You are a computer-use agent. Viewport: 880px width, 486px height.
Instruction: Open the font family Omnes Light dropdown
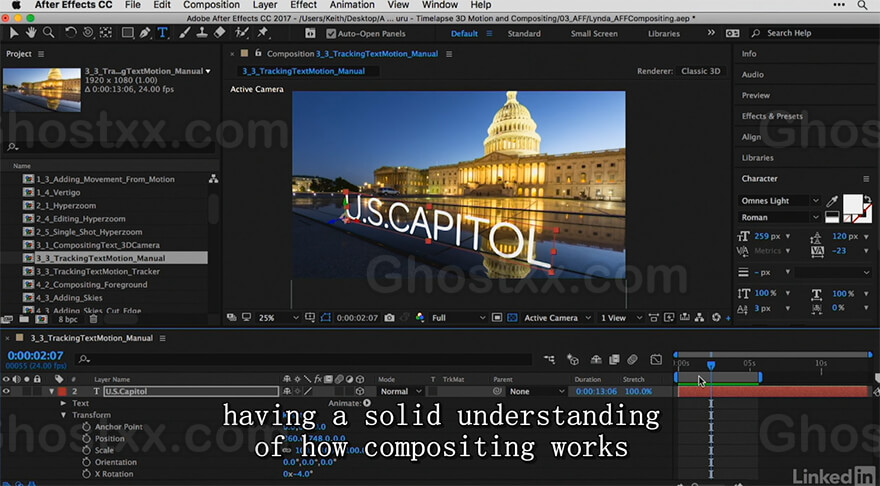click(780, 201)
